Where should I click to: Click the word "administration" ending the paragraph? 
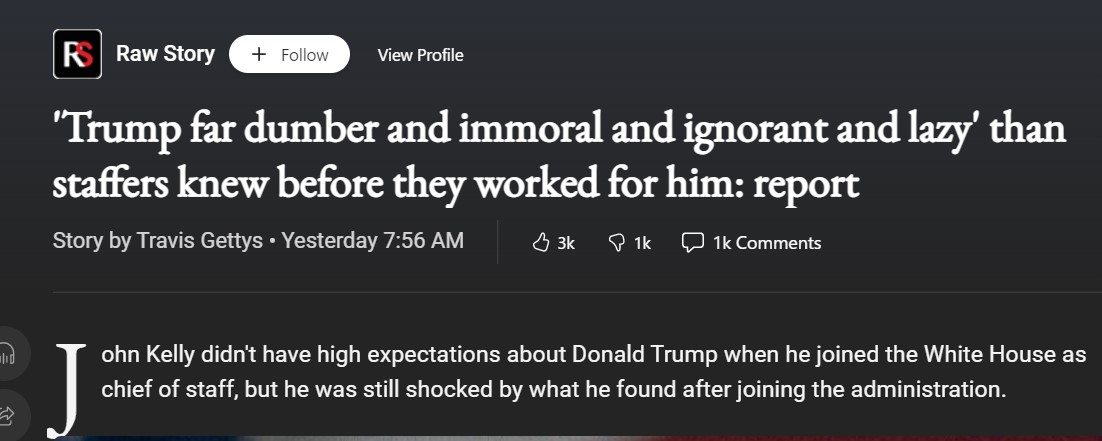[934, 389]
